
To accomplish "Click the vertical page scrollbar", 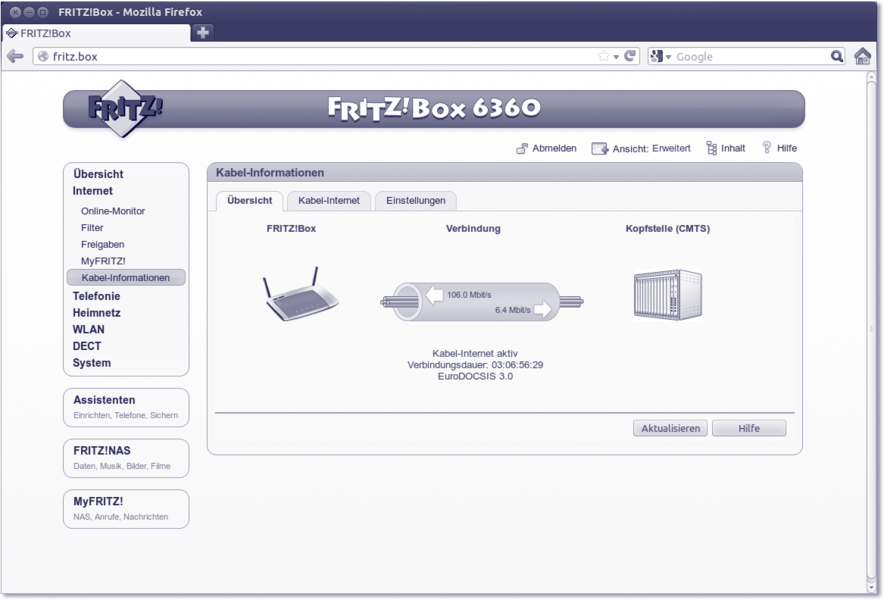I will pos(871,330).
